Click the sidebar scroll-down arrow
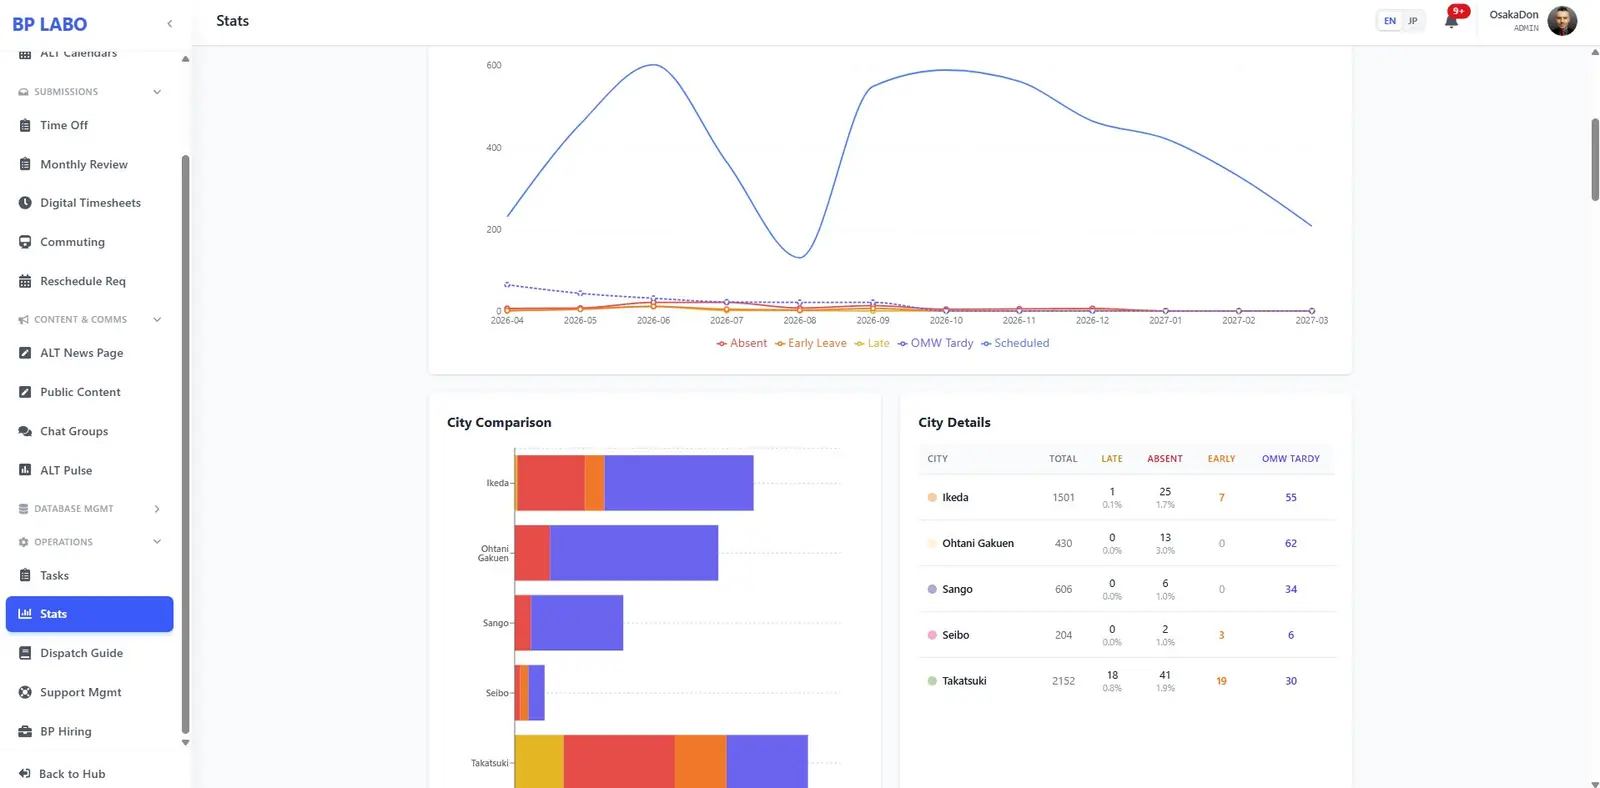 coord(185,743)
